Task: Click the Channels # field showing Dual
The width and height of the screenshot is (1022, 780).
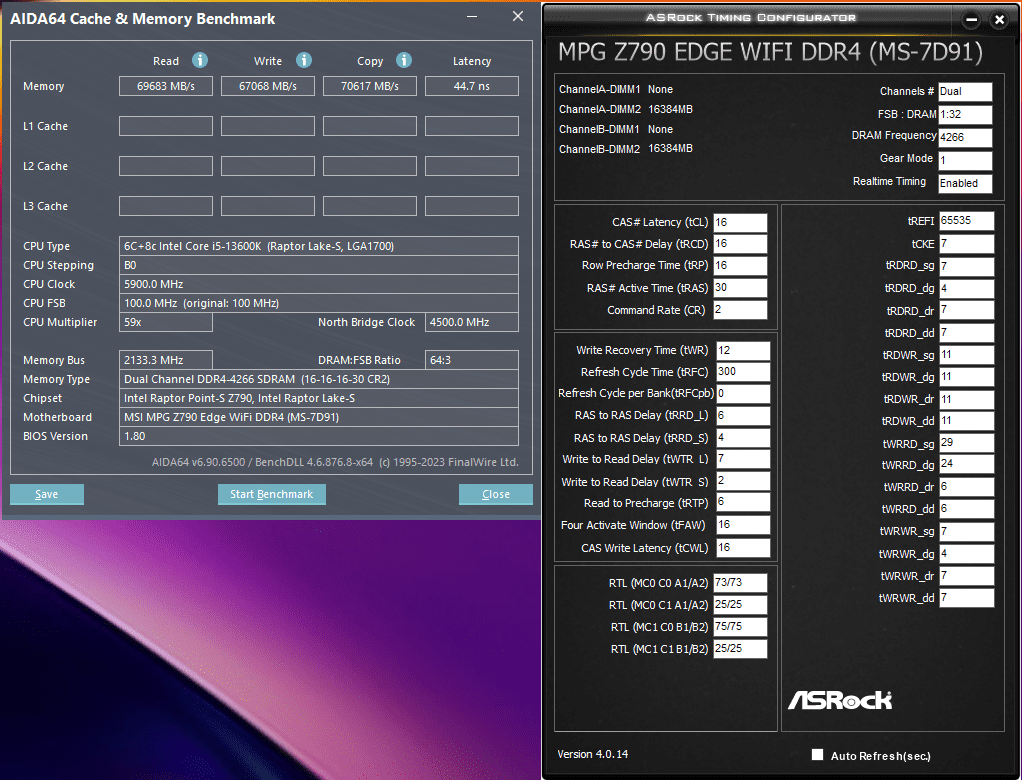Action: (x=965, y=92)
